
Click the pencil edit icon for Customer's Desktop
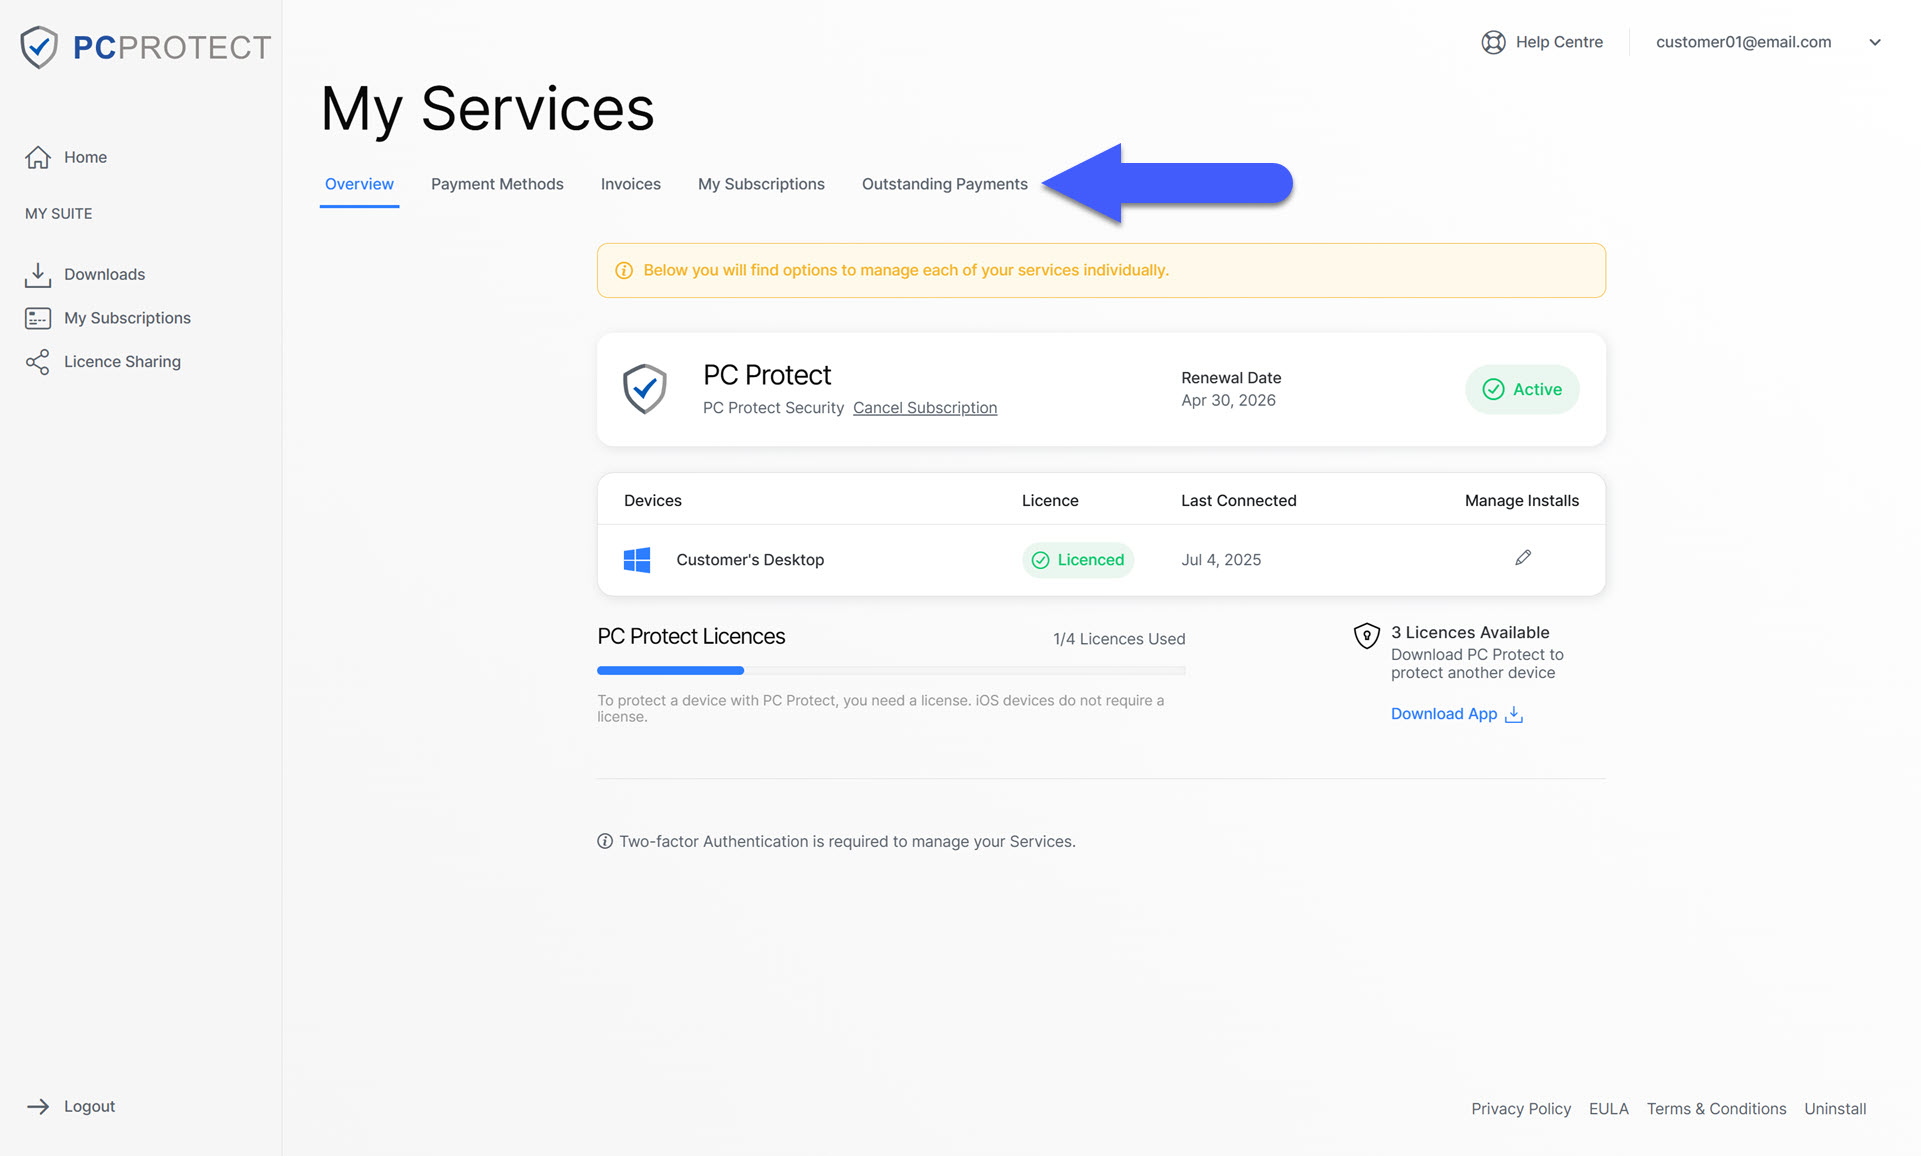point(1523,558)
